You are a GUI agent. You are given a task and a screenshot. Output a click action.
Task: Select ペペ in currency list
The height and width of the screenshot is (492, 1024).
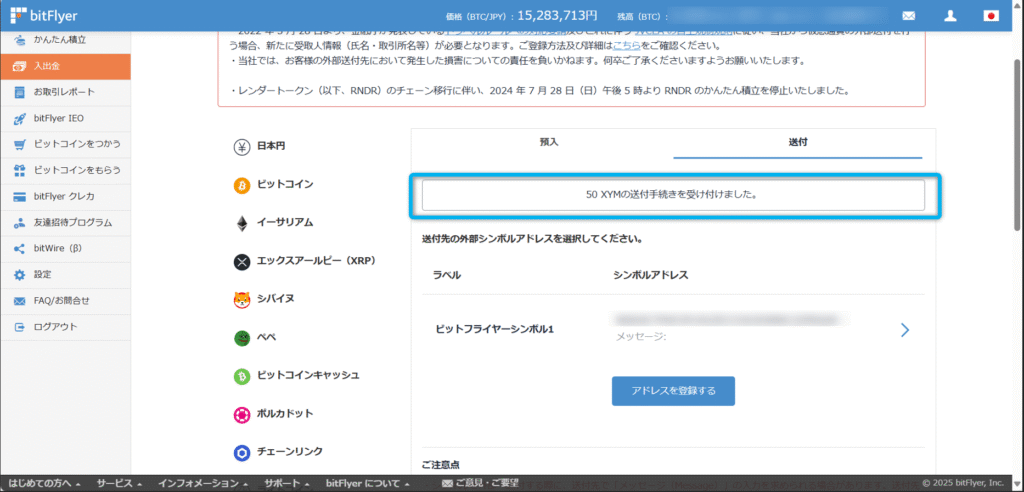click(x=266, y=337)
